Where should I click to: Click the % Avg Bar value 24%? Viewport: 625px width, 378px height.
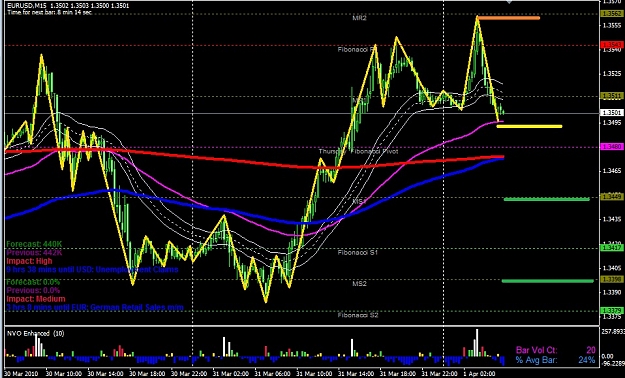(587, 360)
